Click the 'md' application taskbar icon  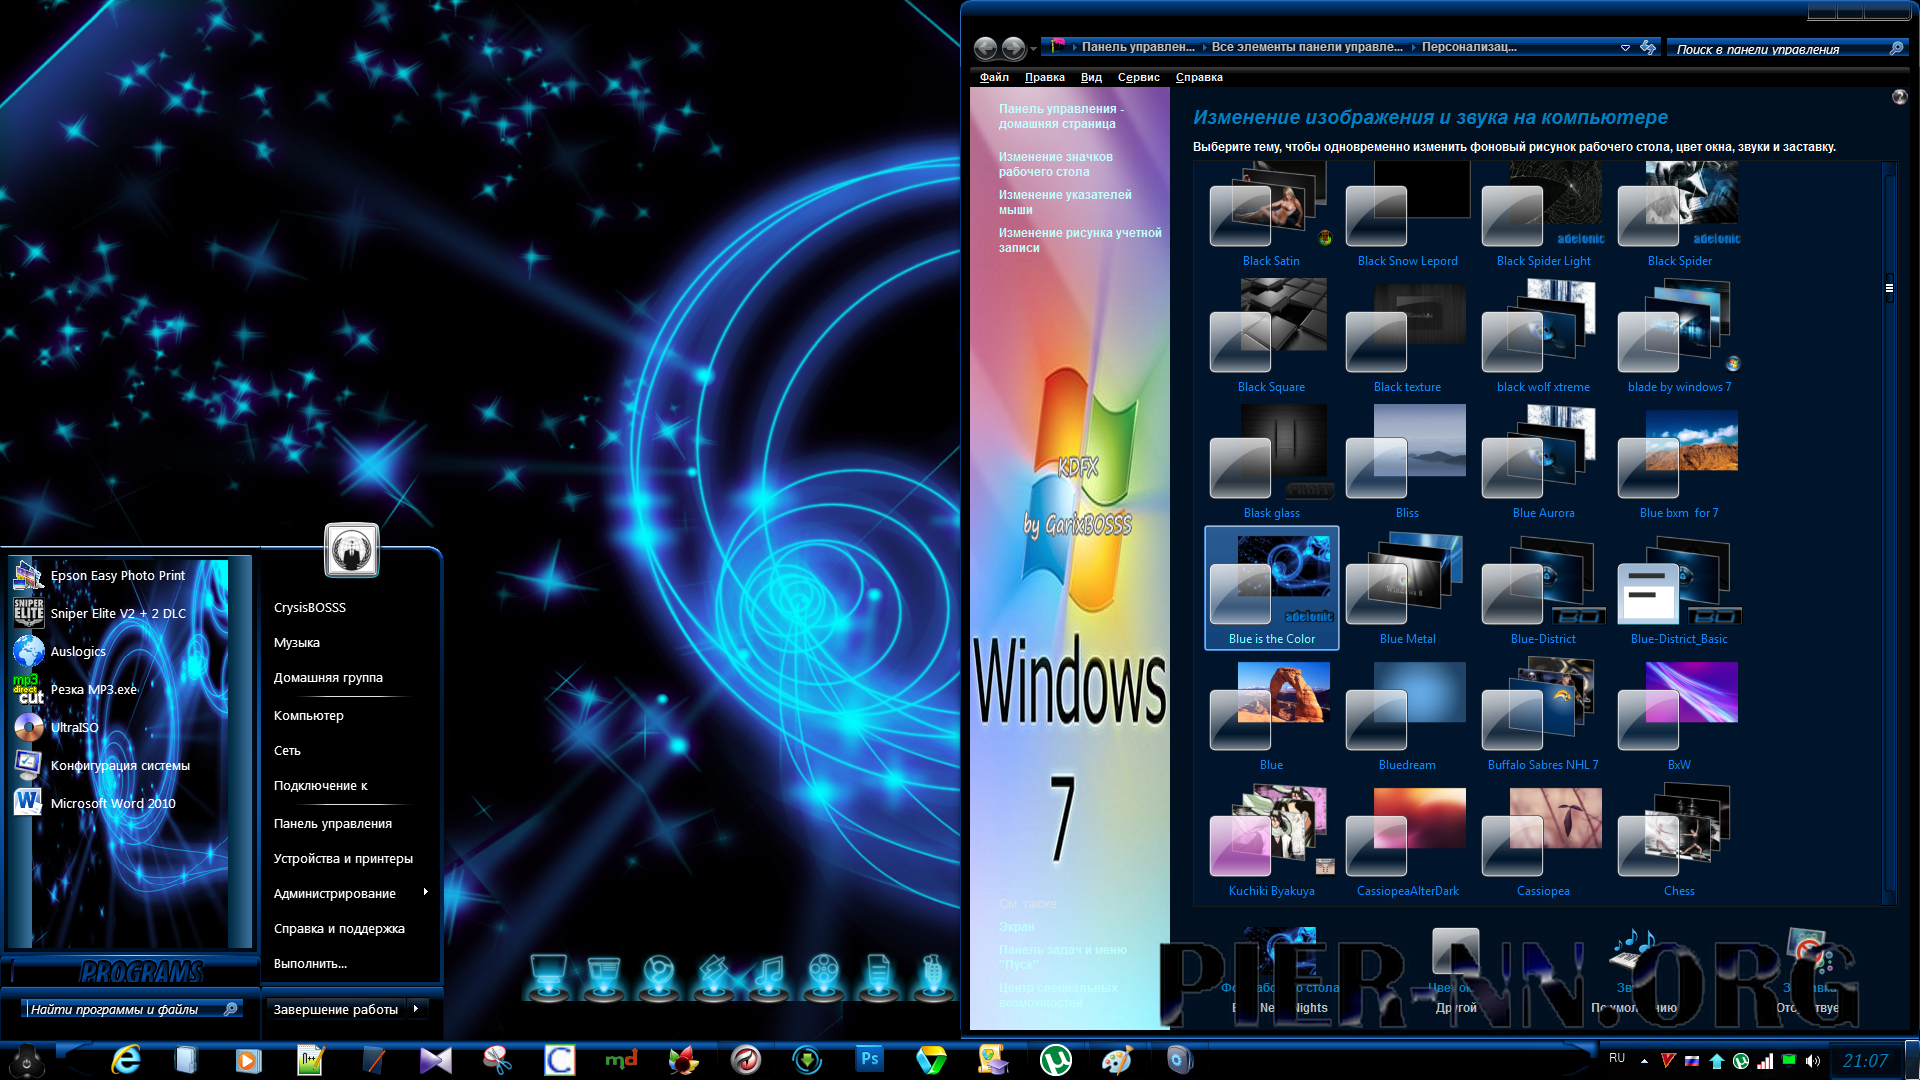point(621,1060)
